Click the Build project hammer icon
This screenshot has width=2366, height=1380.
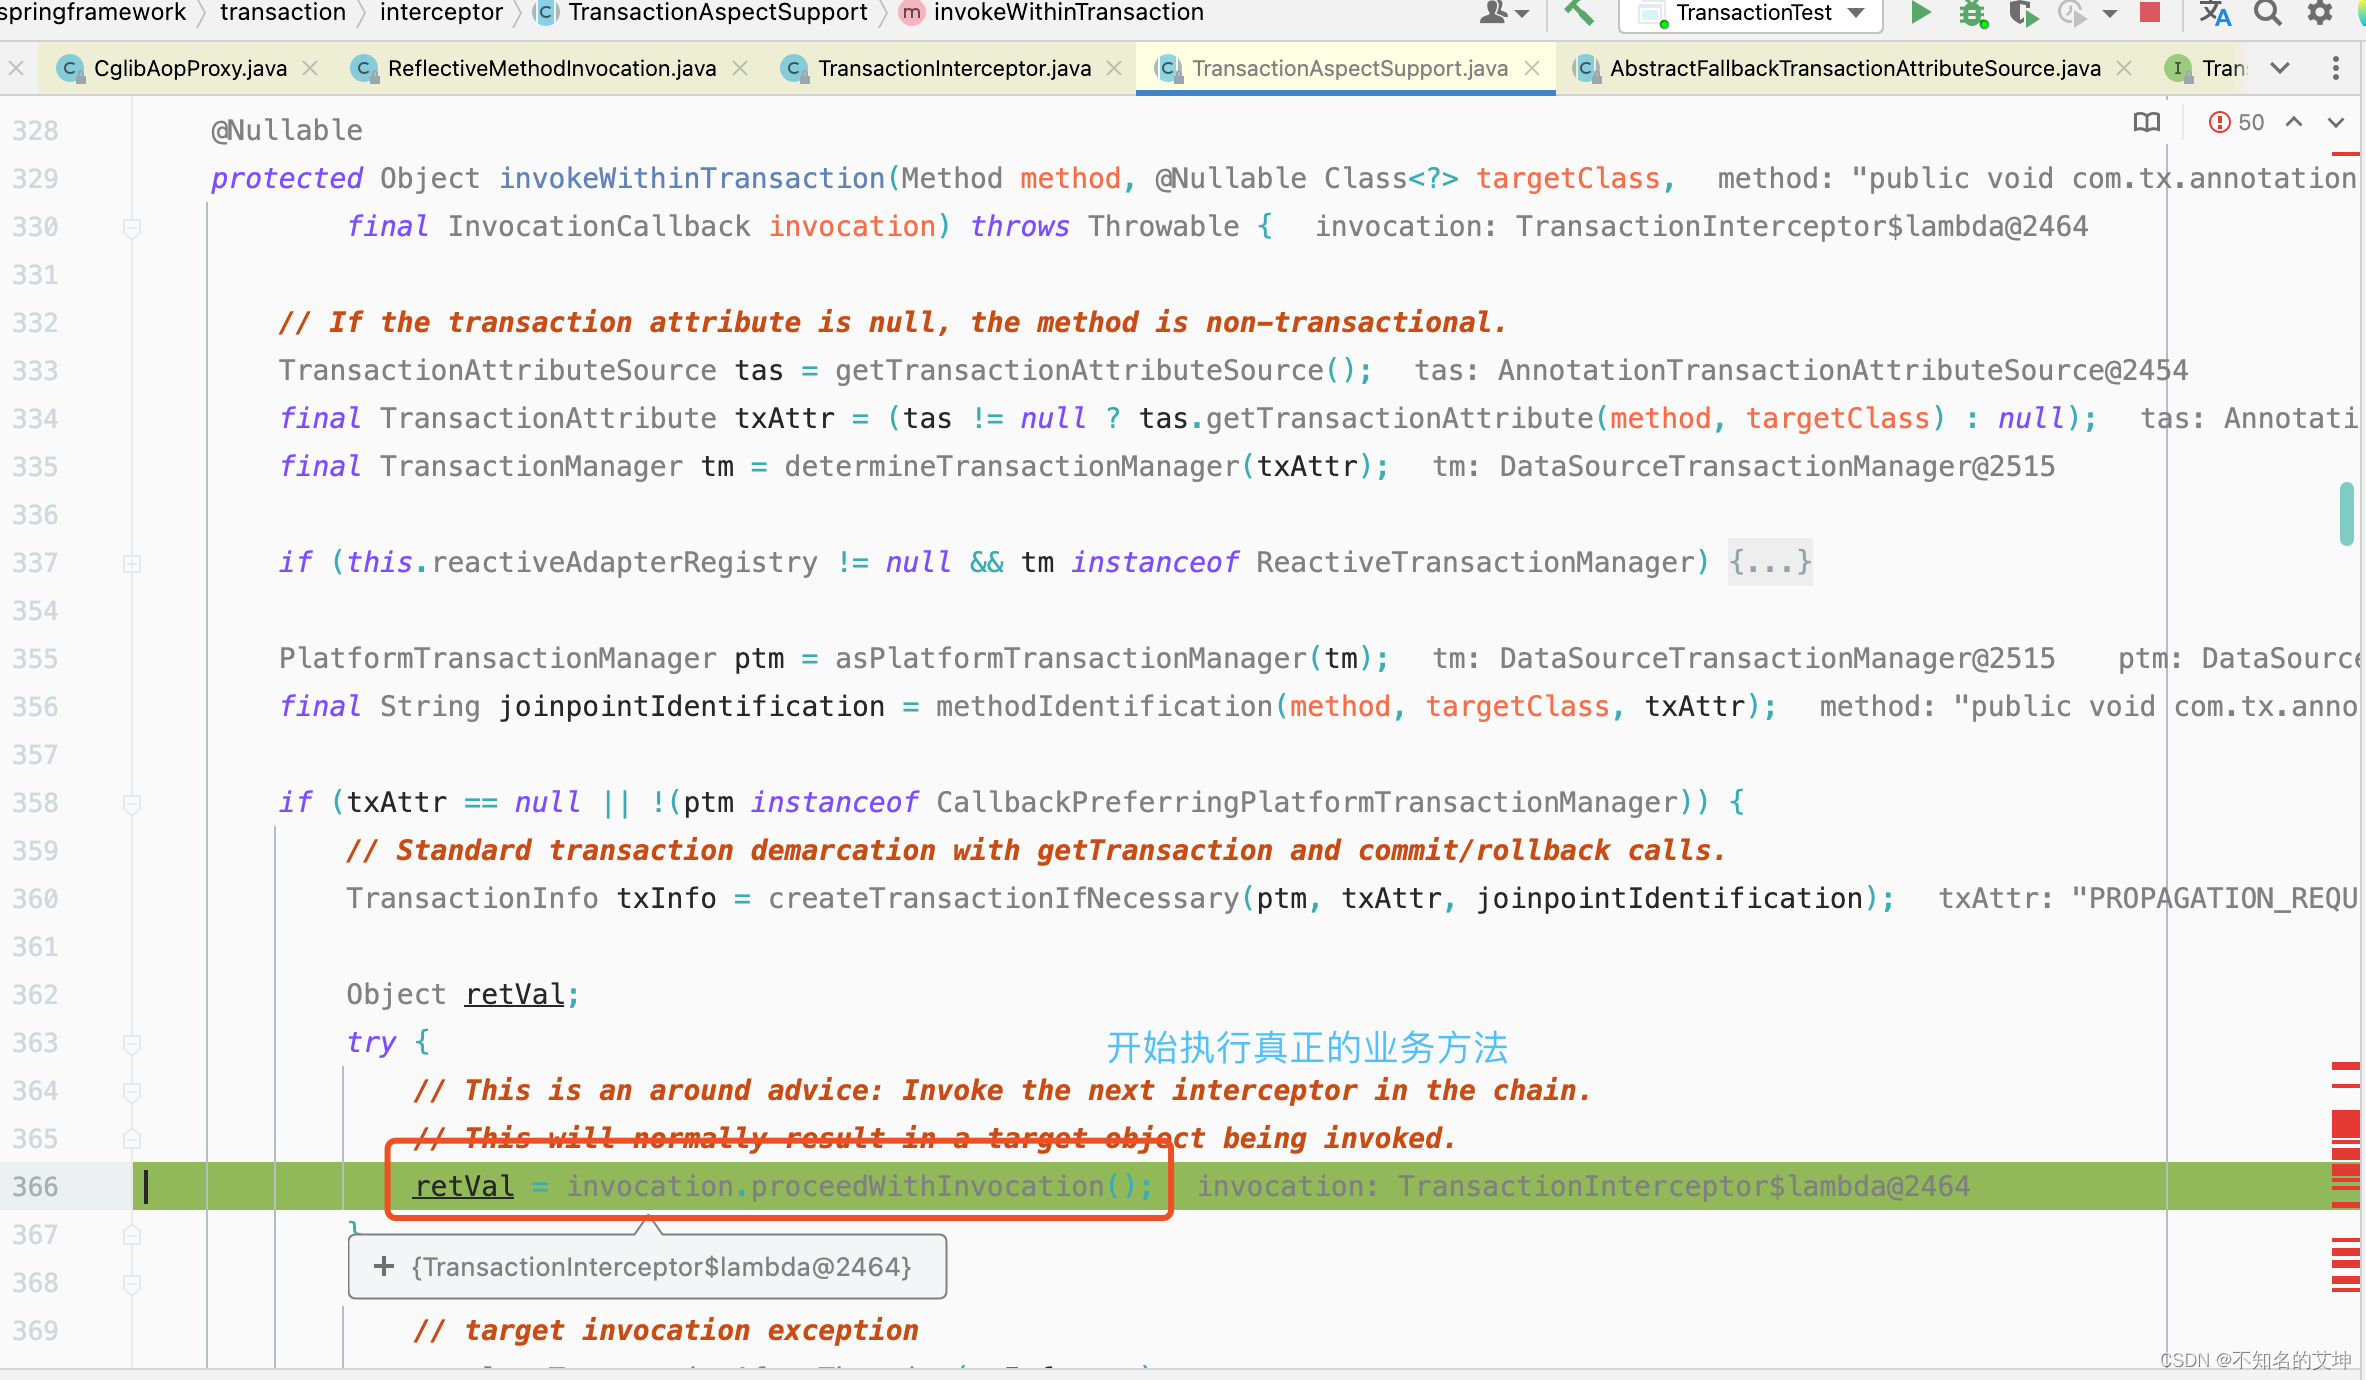(1578, 13)
